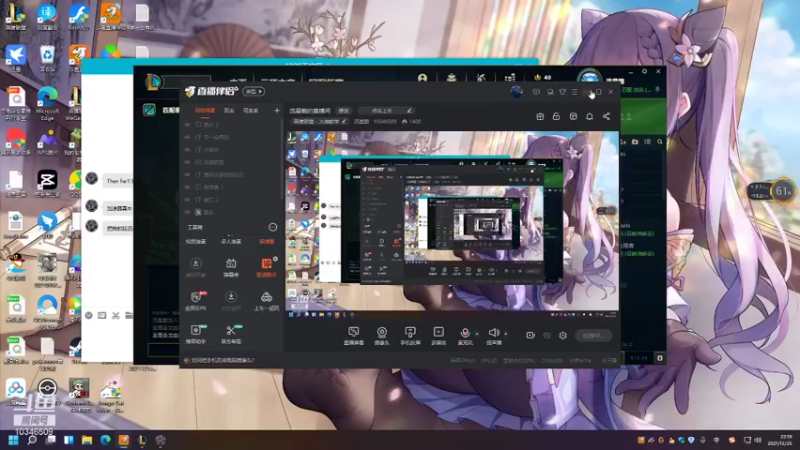
Task: Share the live room via the share icon
Action: click(606, 116)
